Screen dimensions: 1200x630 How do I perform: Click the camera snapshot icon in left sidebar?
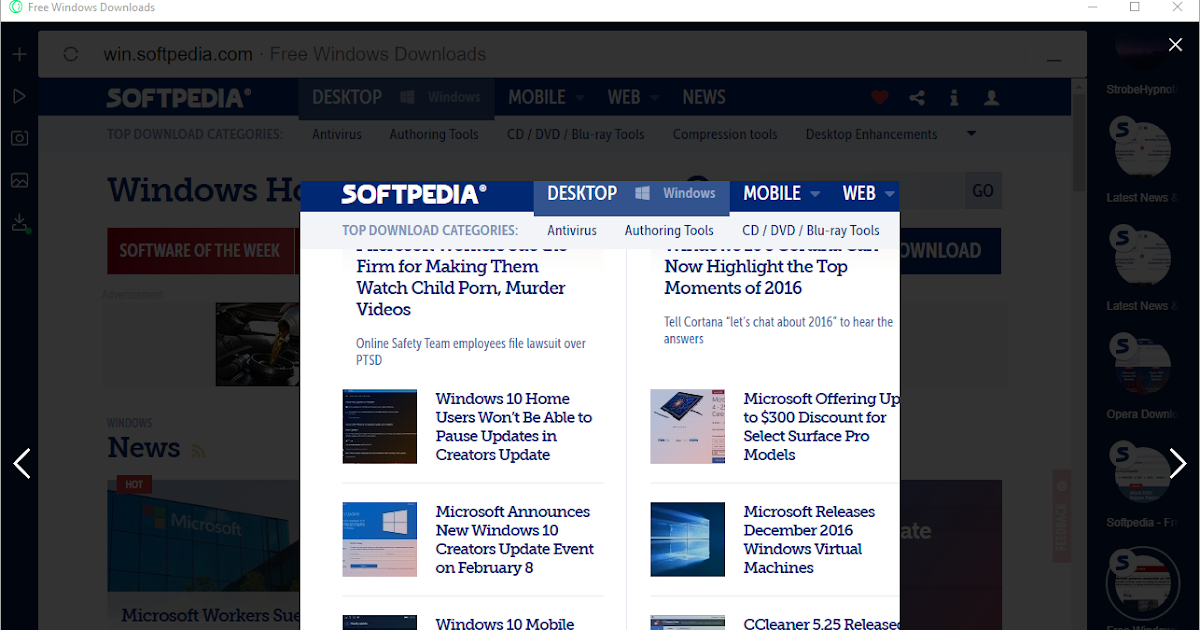(x=19, y=138)
